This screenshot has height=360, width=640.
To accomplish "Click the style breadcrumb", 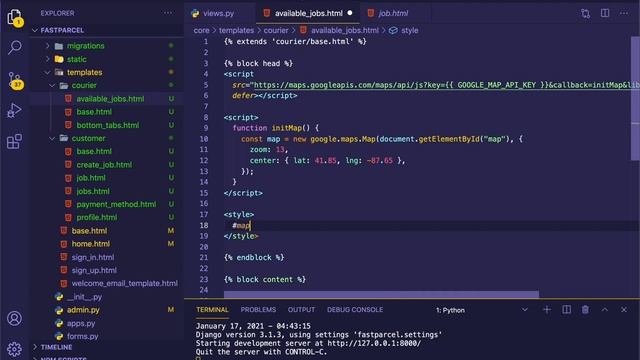I will (409, 31).
